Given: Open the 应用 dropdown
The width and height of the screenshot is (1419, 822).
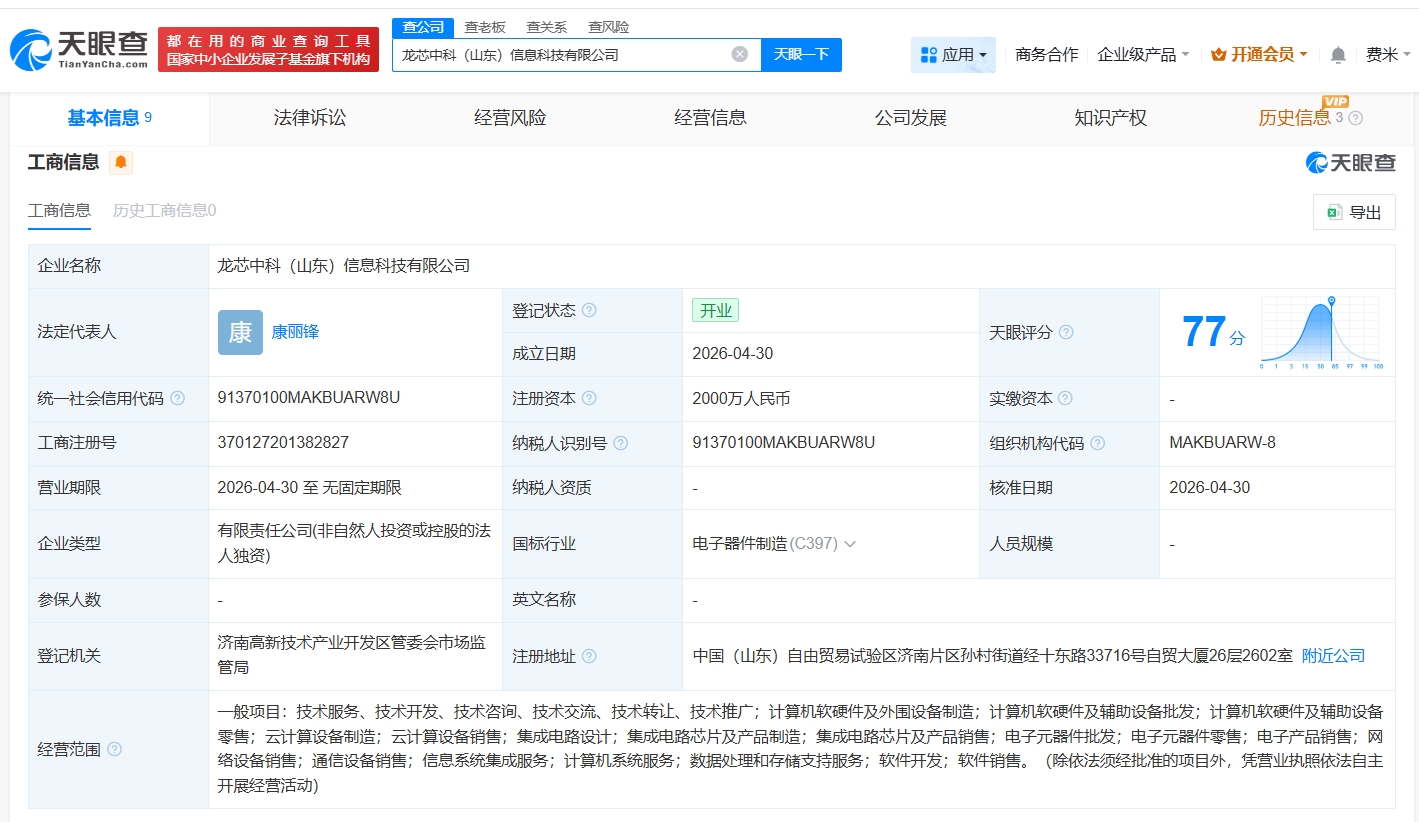Looking at the screenshot, I should [x=953, y=55].
